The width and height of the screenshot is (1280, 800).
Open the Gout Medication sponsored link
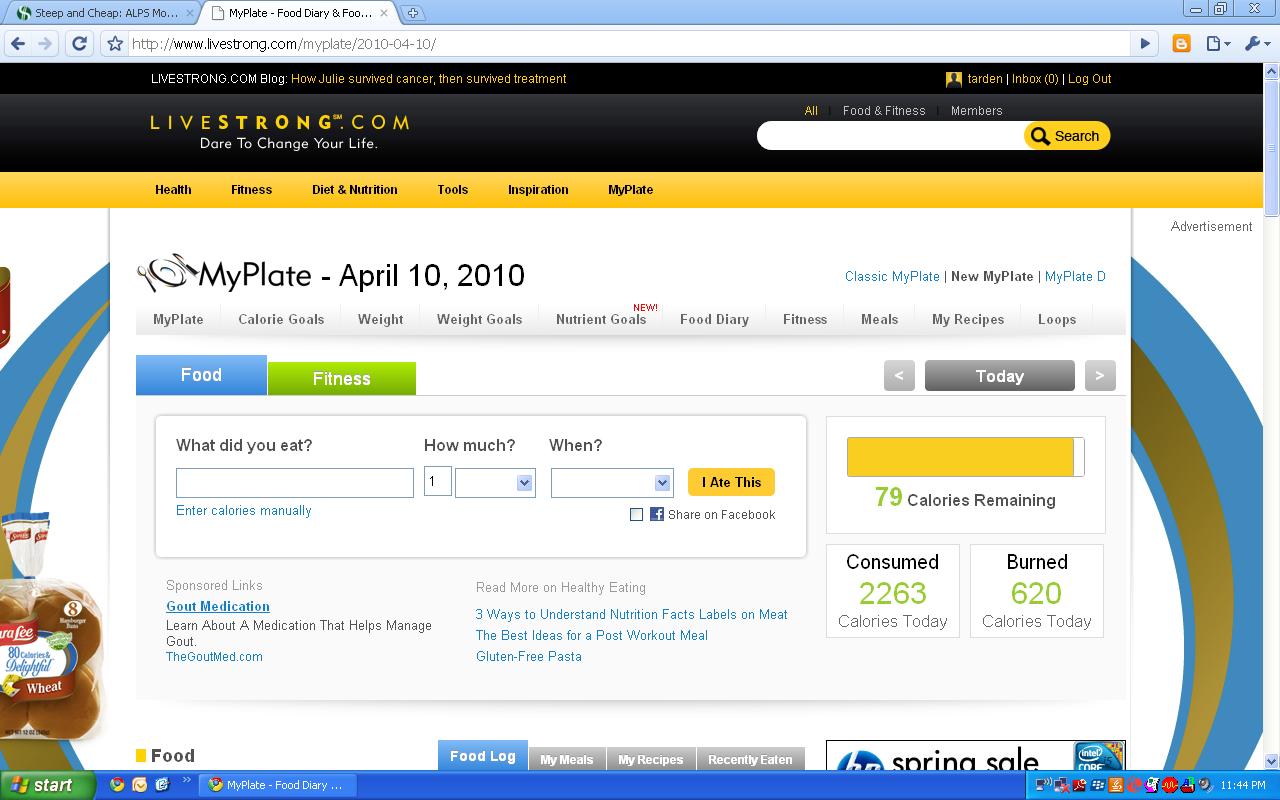point(218,606)
